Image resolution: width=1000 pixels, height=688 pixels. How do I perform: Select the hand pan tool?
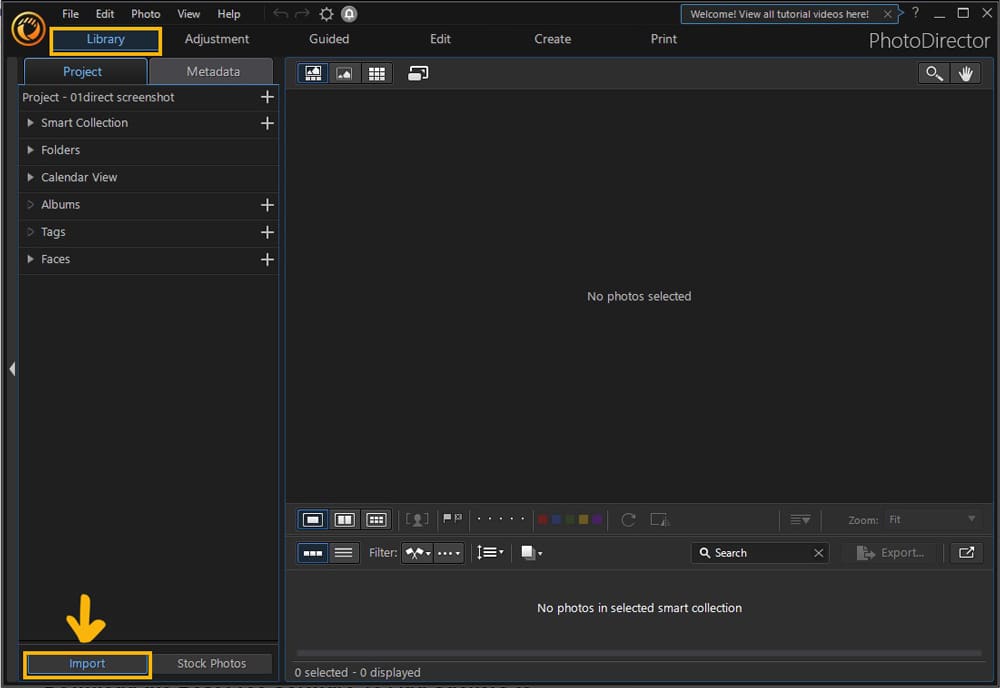coord(966,73)
